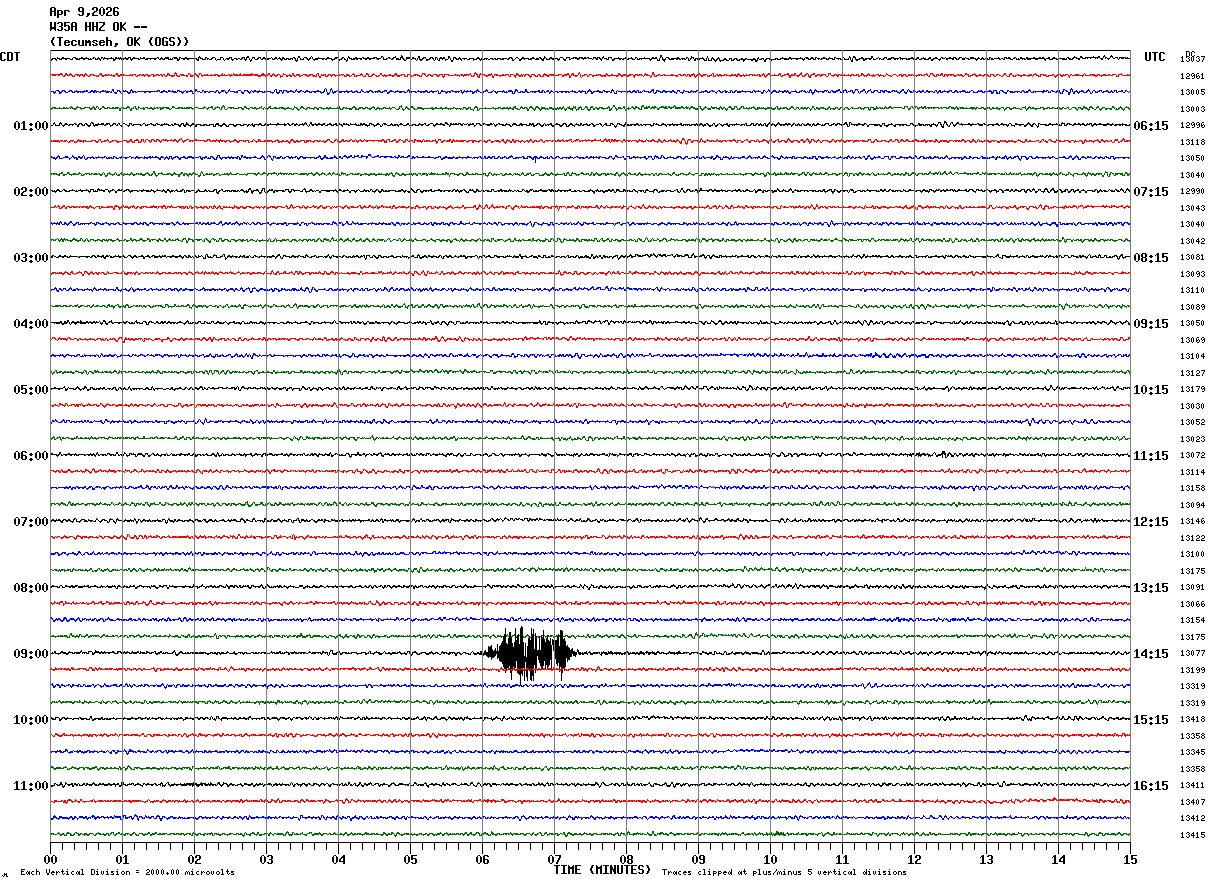Click minute 00 on the bottom axis

point(50,859)
